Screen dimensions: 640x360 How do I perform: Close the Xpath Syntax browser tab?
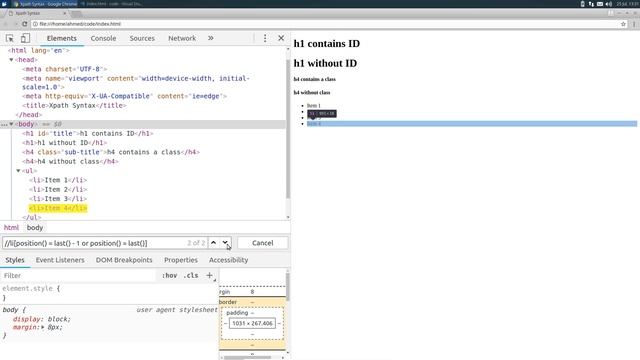tap(64, 13)
